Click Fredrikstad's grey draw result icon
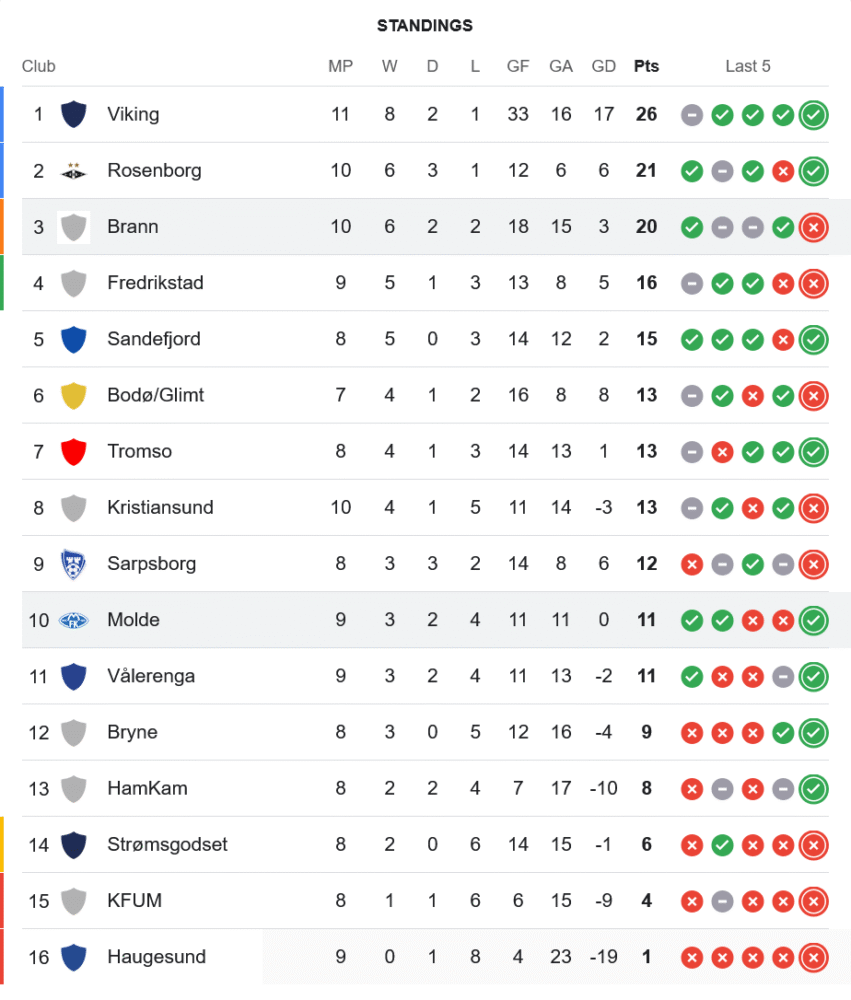This screenshot has width=851, height=1000. tap(692, 283)
